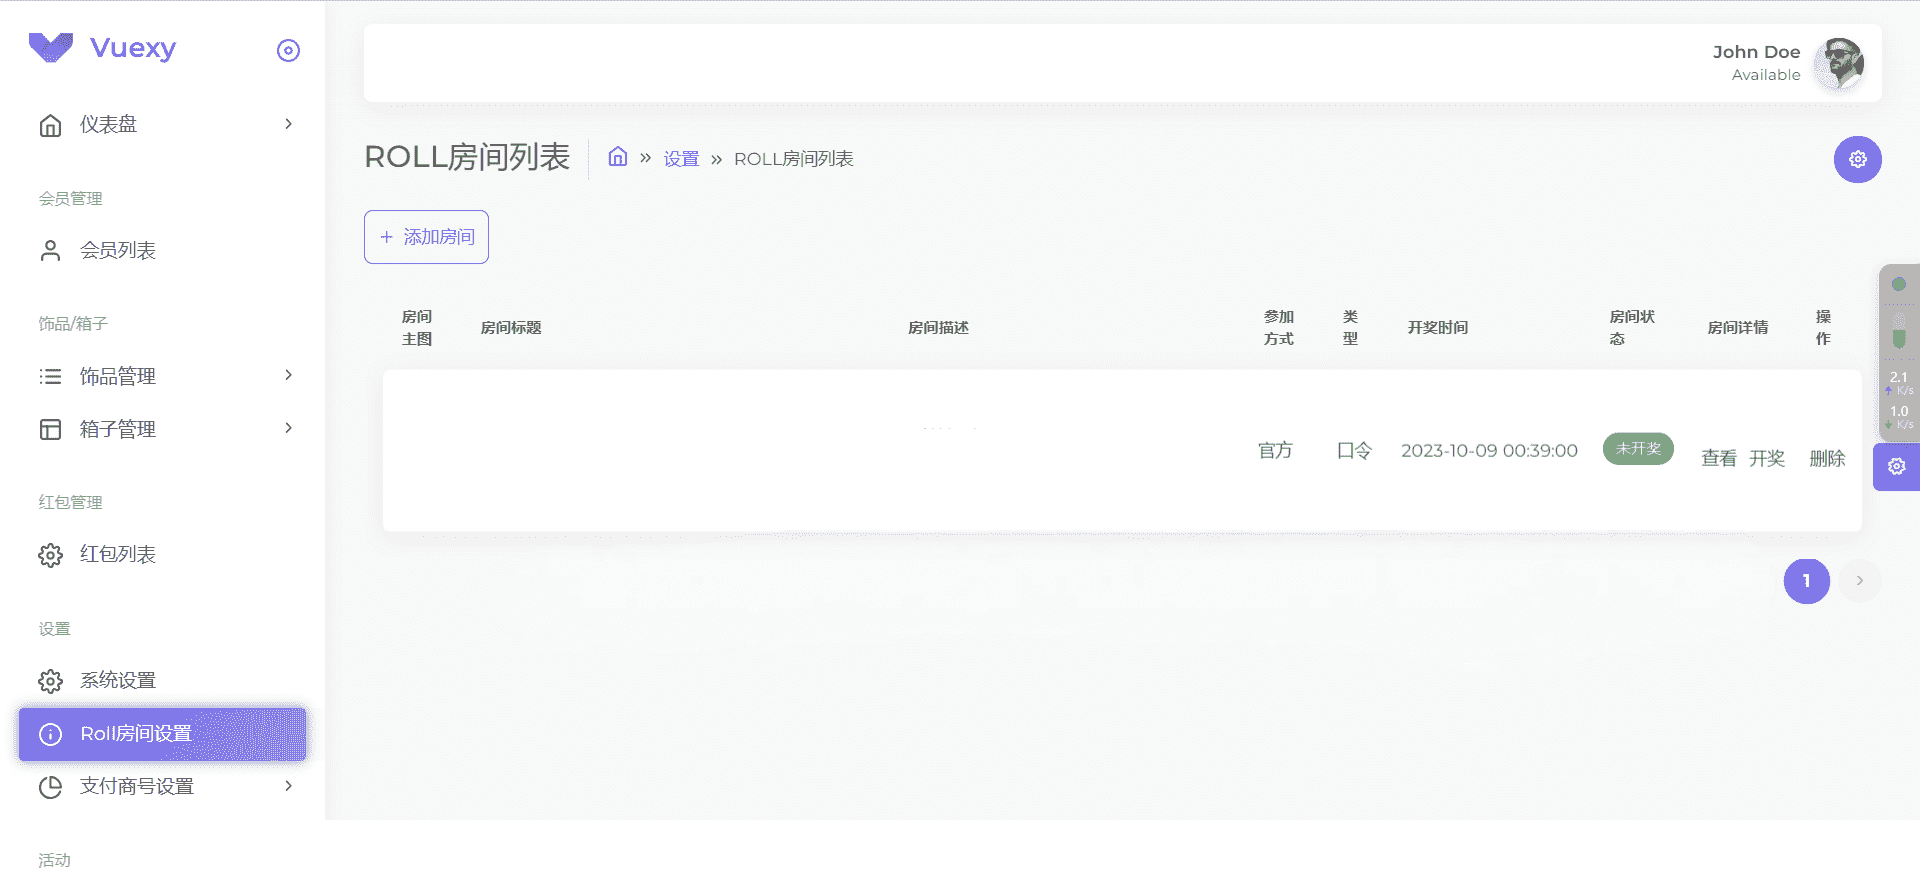
Task: Click the 房间描述 column header
Action: pyautogui.click(x=938, y=328)
